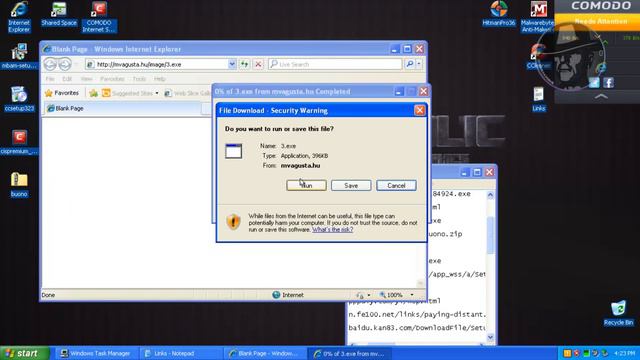The image size is (640, 360).
Task: Click the system tray clock
Action: pos(624,353)
